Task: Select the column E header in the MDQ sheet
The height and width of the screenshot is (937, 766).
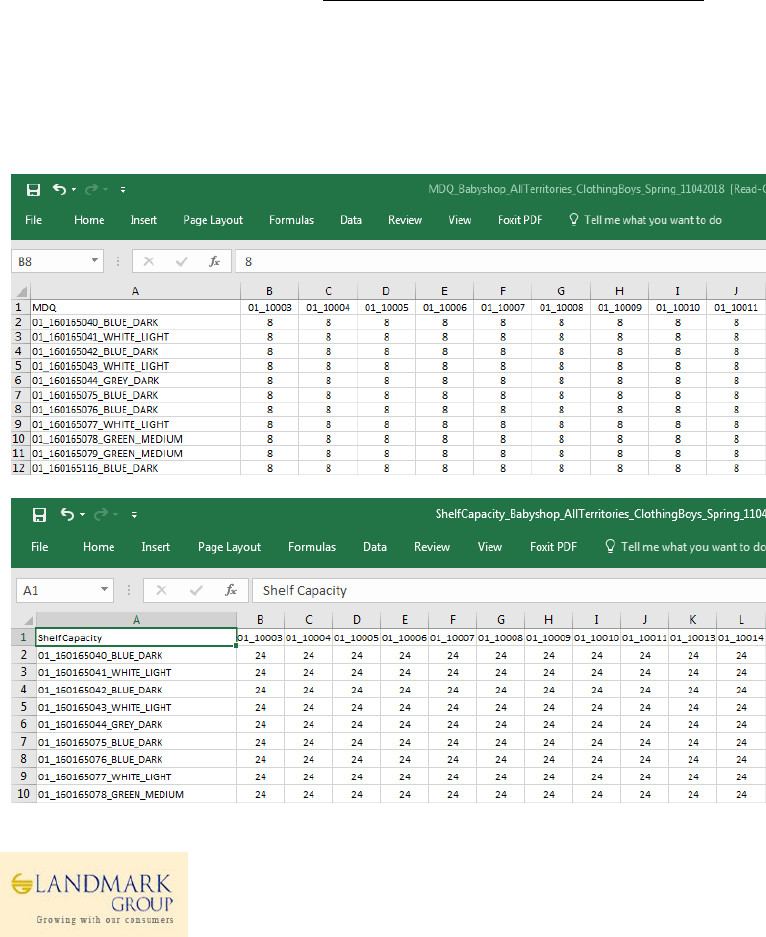Action: point(445,292)
